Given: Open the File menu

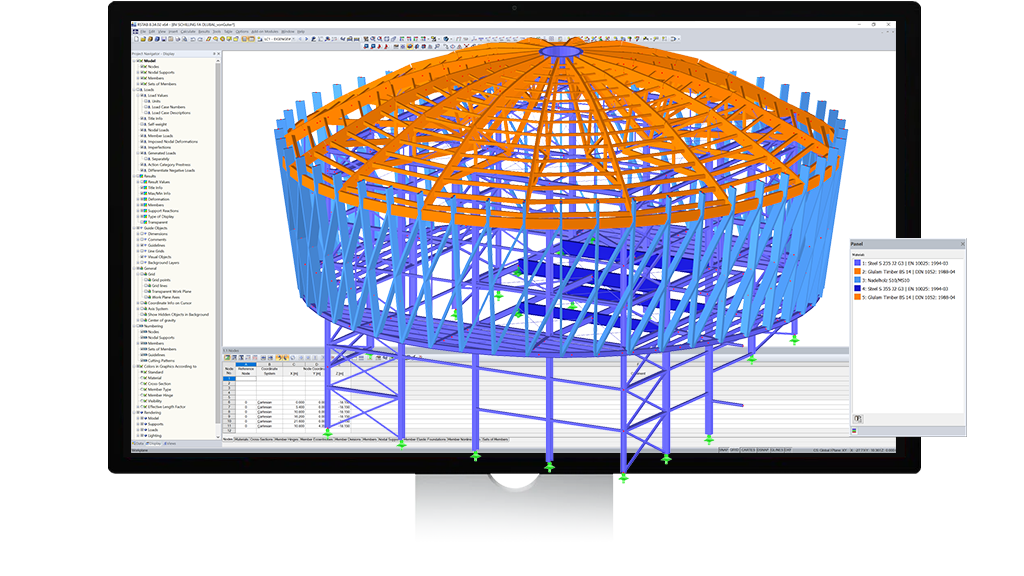Looking at the screenshot, I should click(x=143, y=31).
